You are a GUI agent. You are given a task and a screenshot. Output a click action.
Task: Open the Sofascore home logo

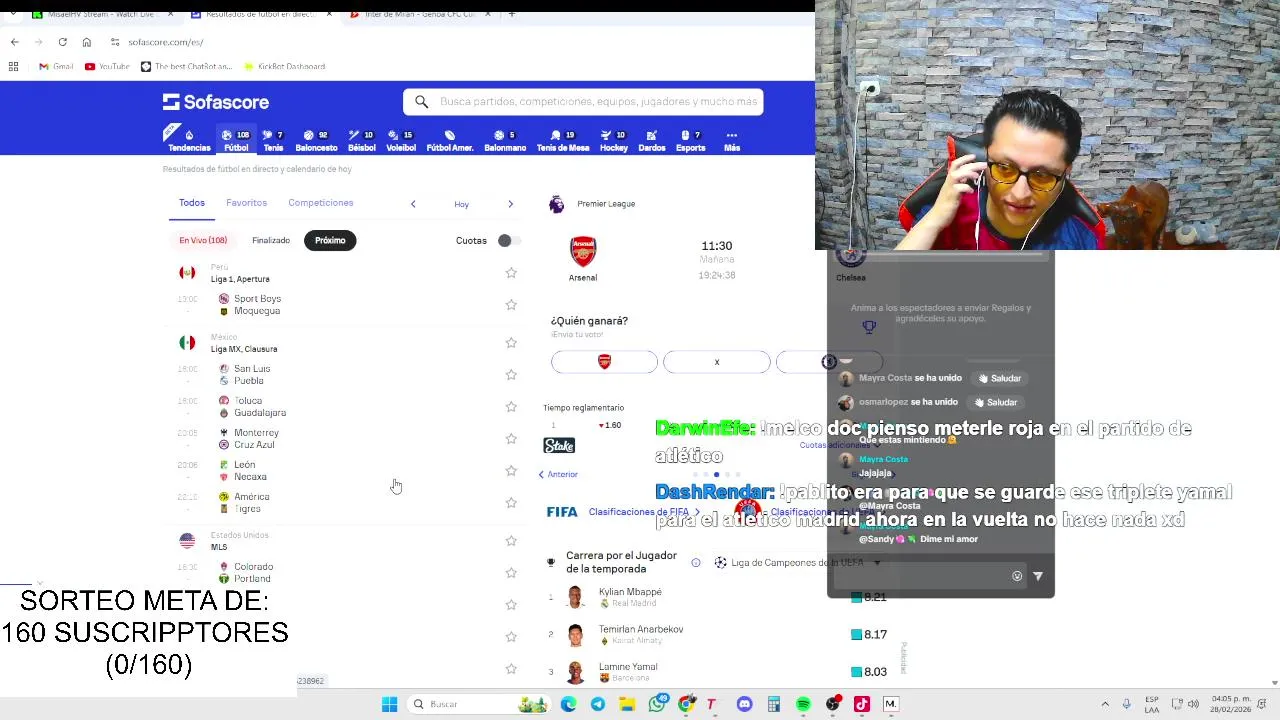point(216,102)
